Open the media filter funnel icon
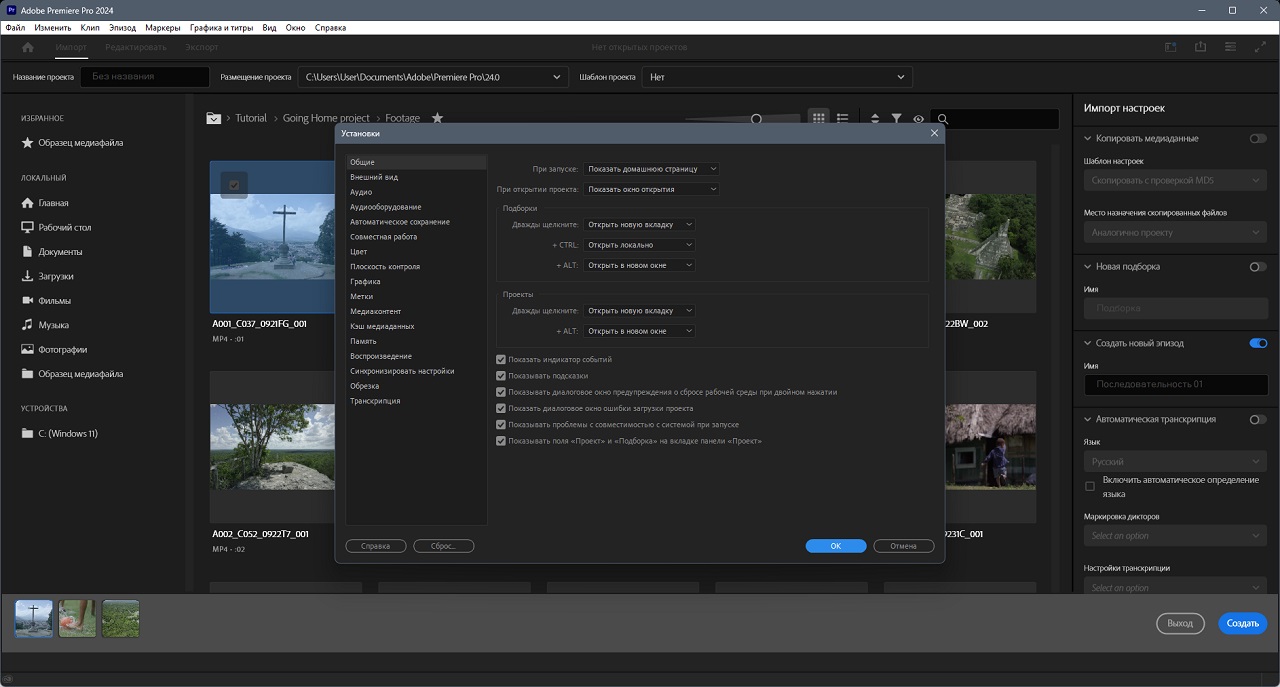1280x687 pixels. click(x=896, y=119)
